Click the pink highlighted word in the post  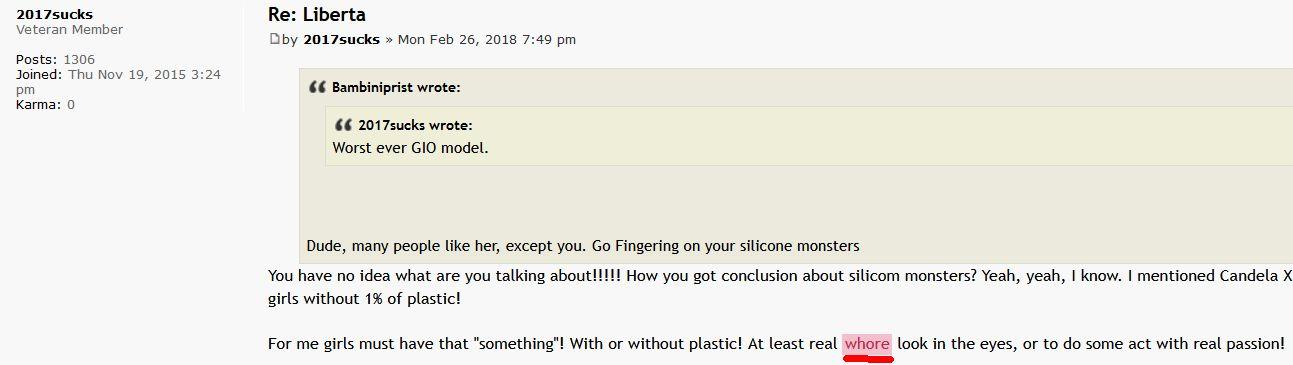tap(867, 344)
